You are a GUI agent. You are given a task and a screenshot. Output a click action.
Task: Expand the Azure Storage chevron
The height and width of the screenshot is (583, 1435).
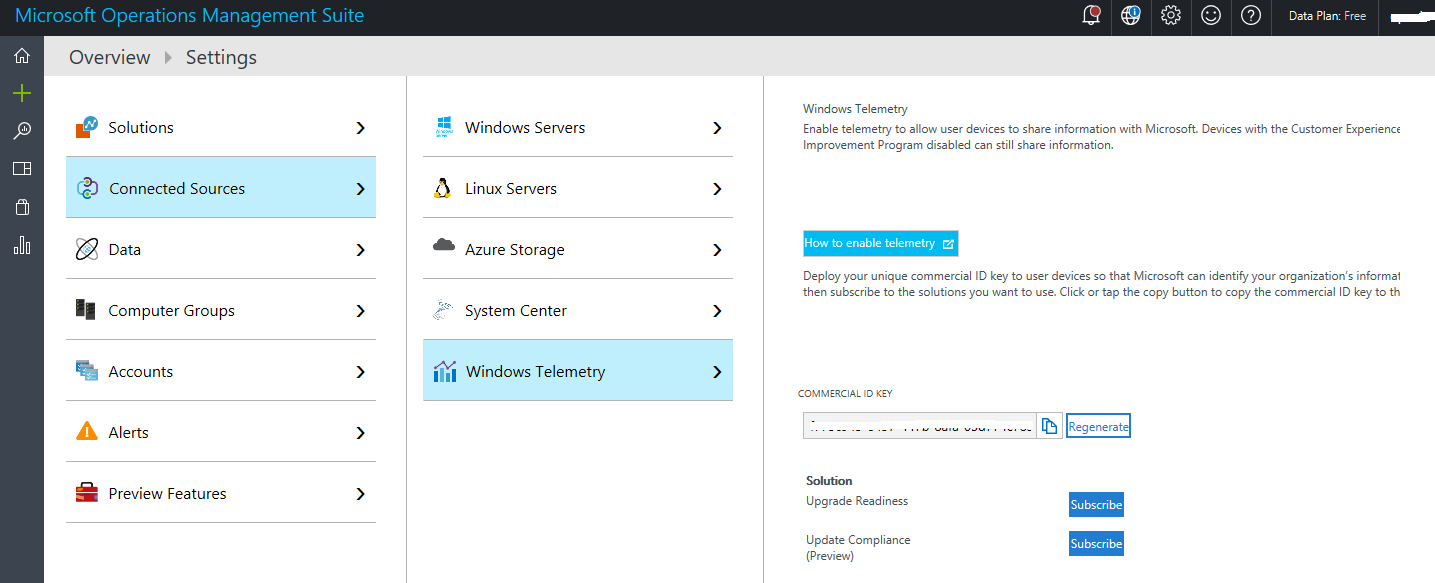(717, 249)
